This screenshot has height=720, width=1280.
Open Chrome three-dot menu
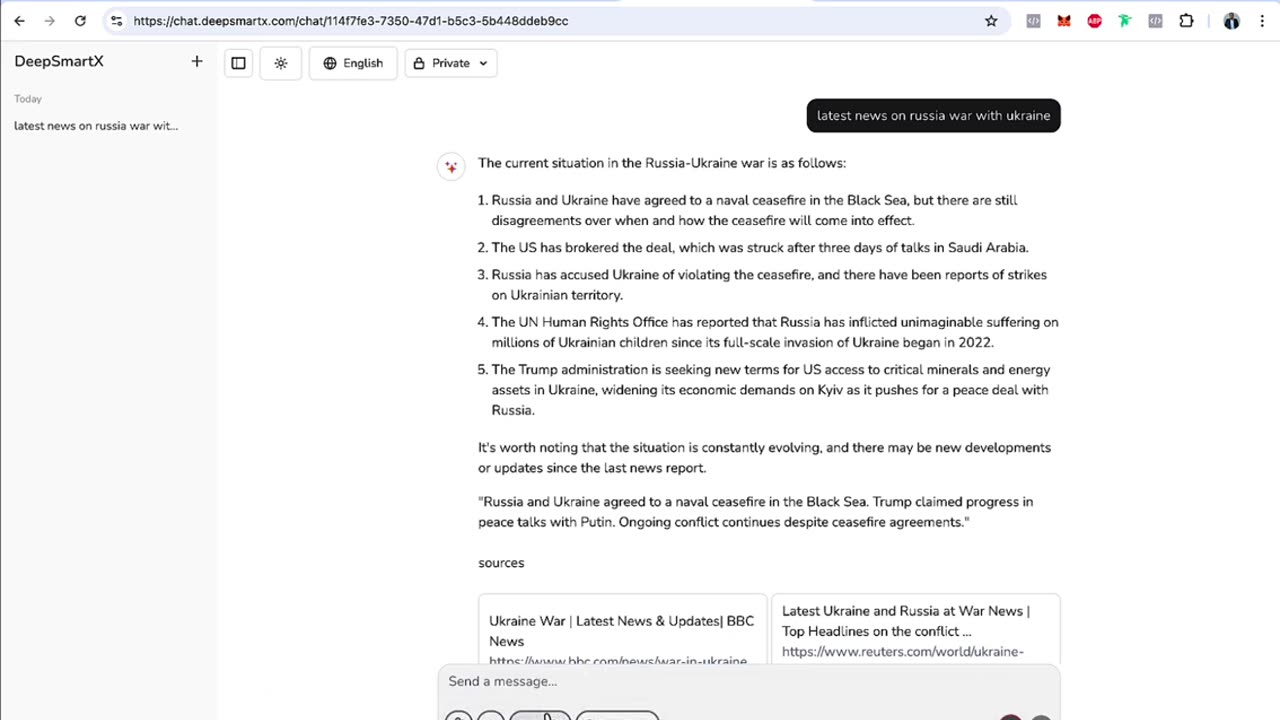tap(1261, 20)
